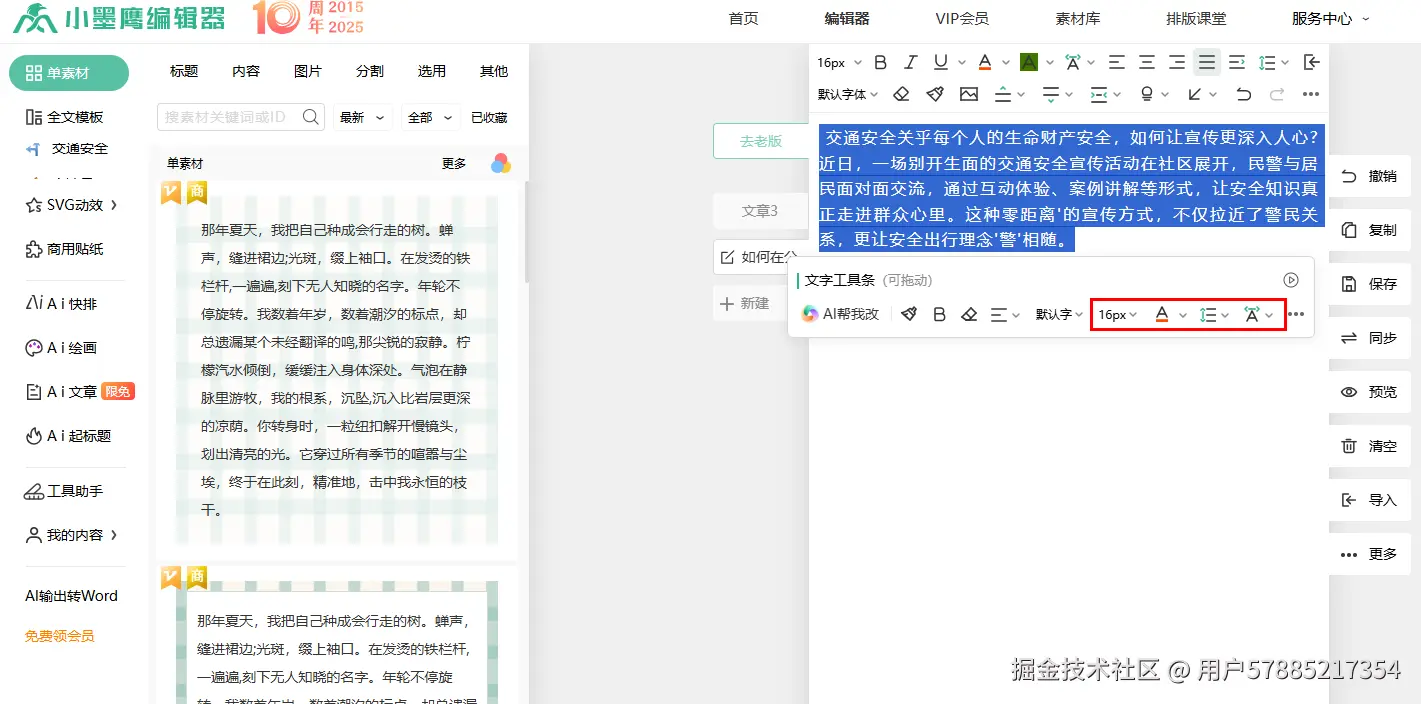Viewport: 1421px width, 704px height.
Task: Click line height icon in floating toolbar
Action: tap(1208, 314)
